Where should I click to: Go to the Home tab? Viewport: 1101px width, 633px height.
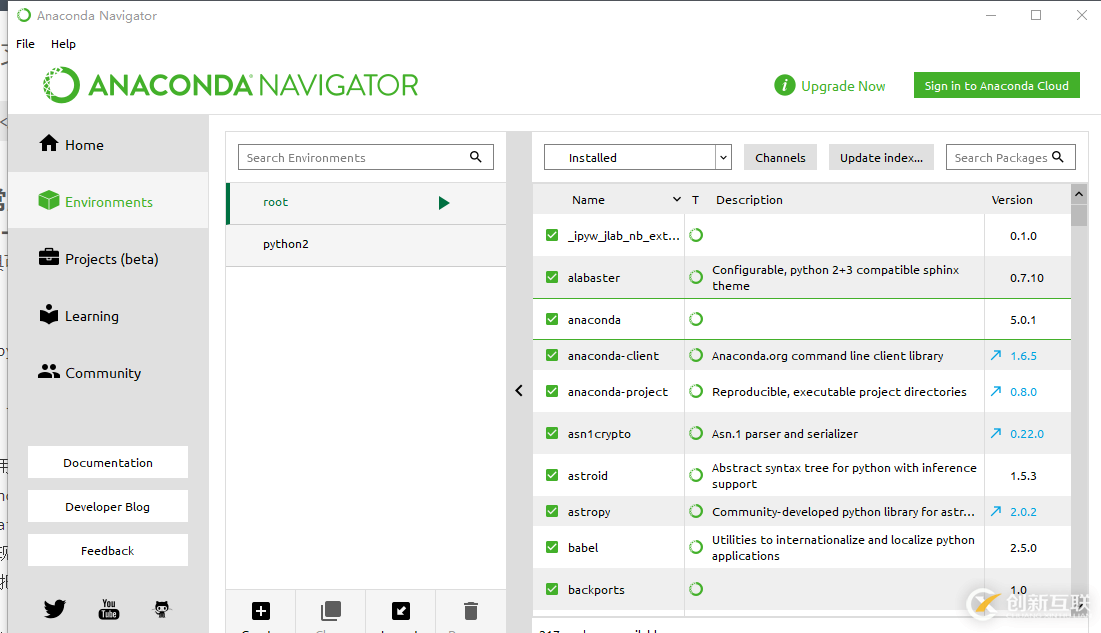pyautogui.click(x=84, y=145)
